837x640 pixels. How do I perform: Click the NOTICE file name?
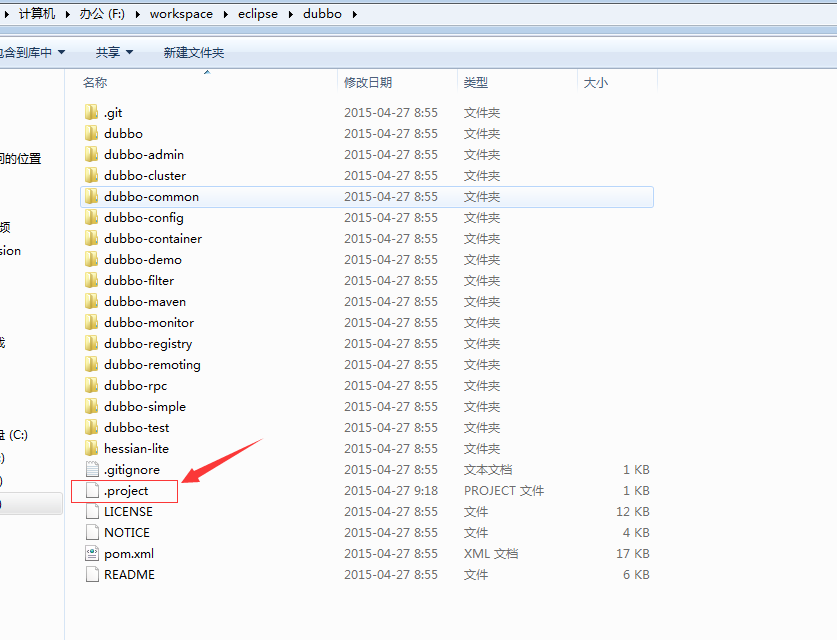(x=127, y=532)
